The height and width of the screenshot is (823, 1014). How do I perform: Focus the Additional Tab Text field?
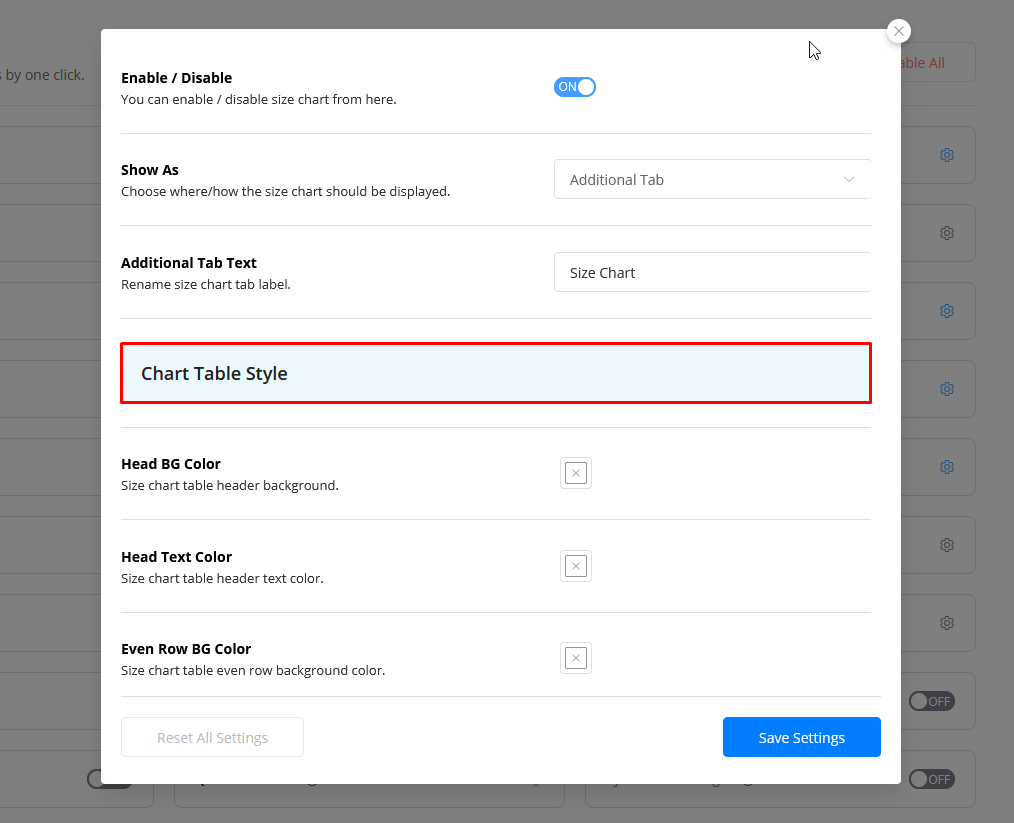pos(712,273)
